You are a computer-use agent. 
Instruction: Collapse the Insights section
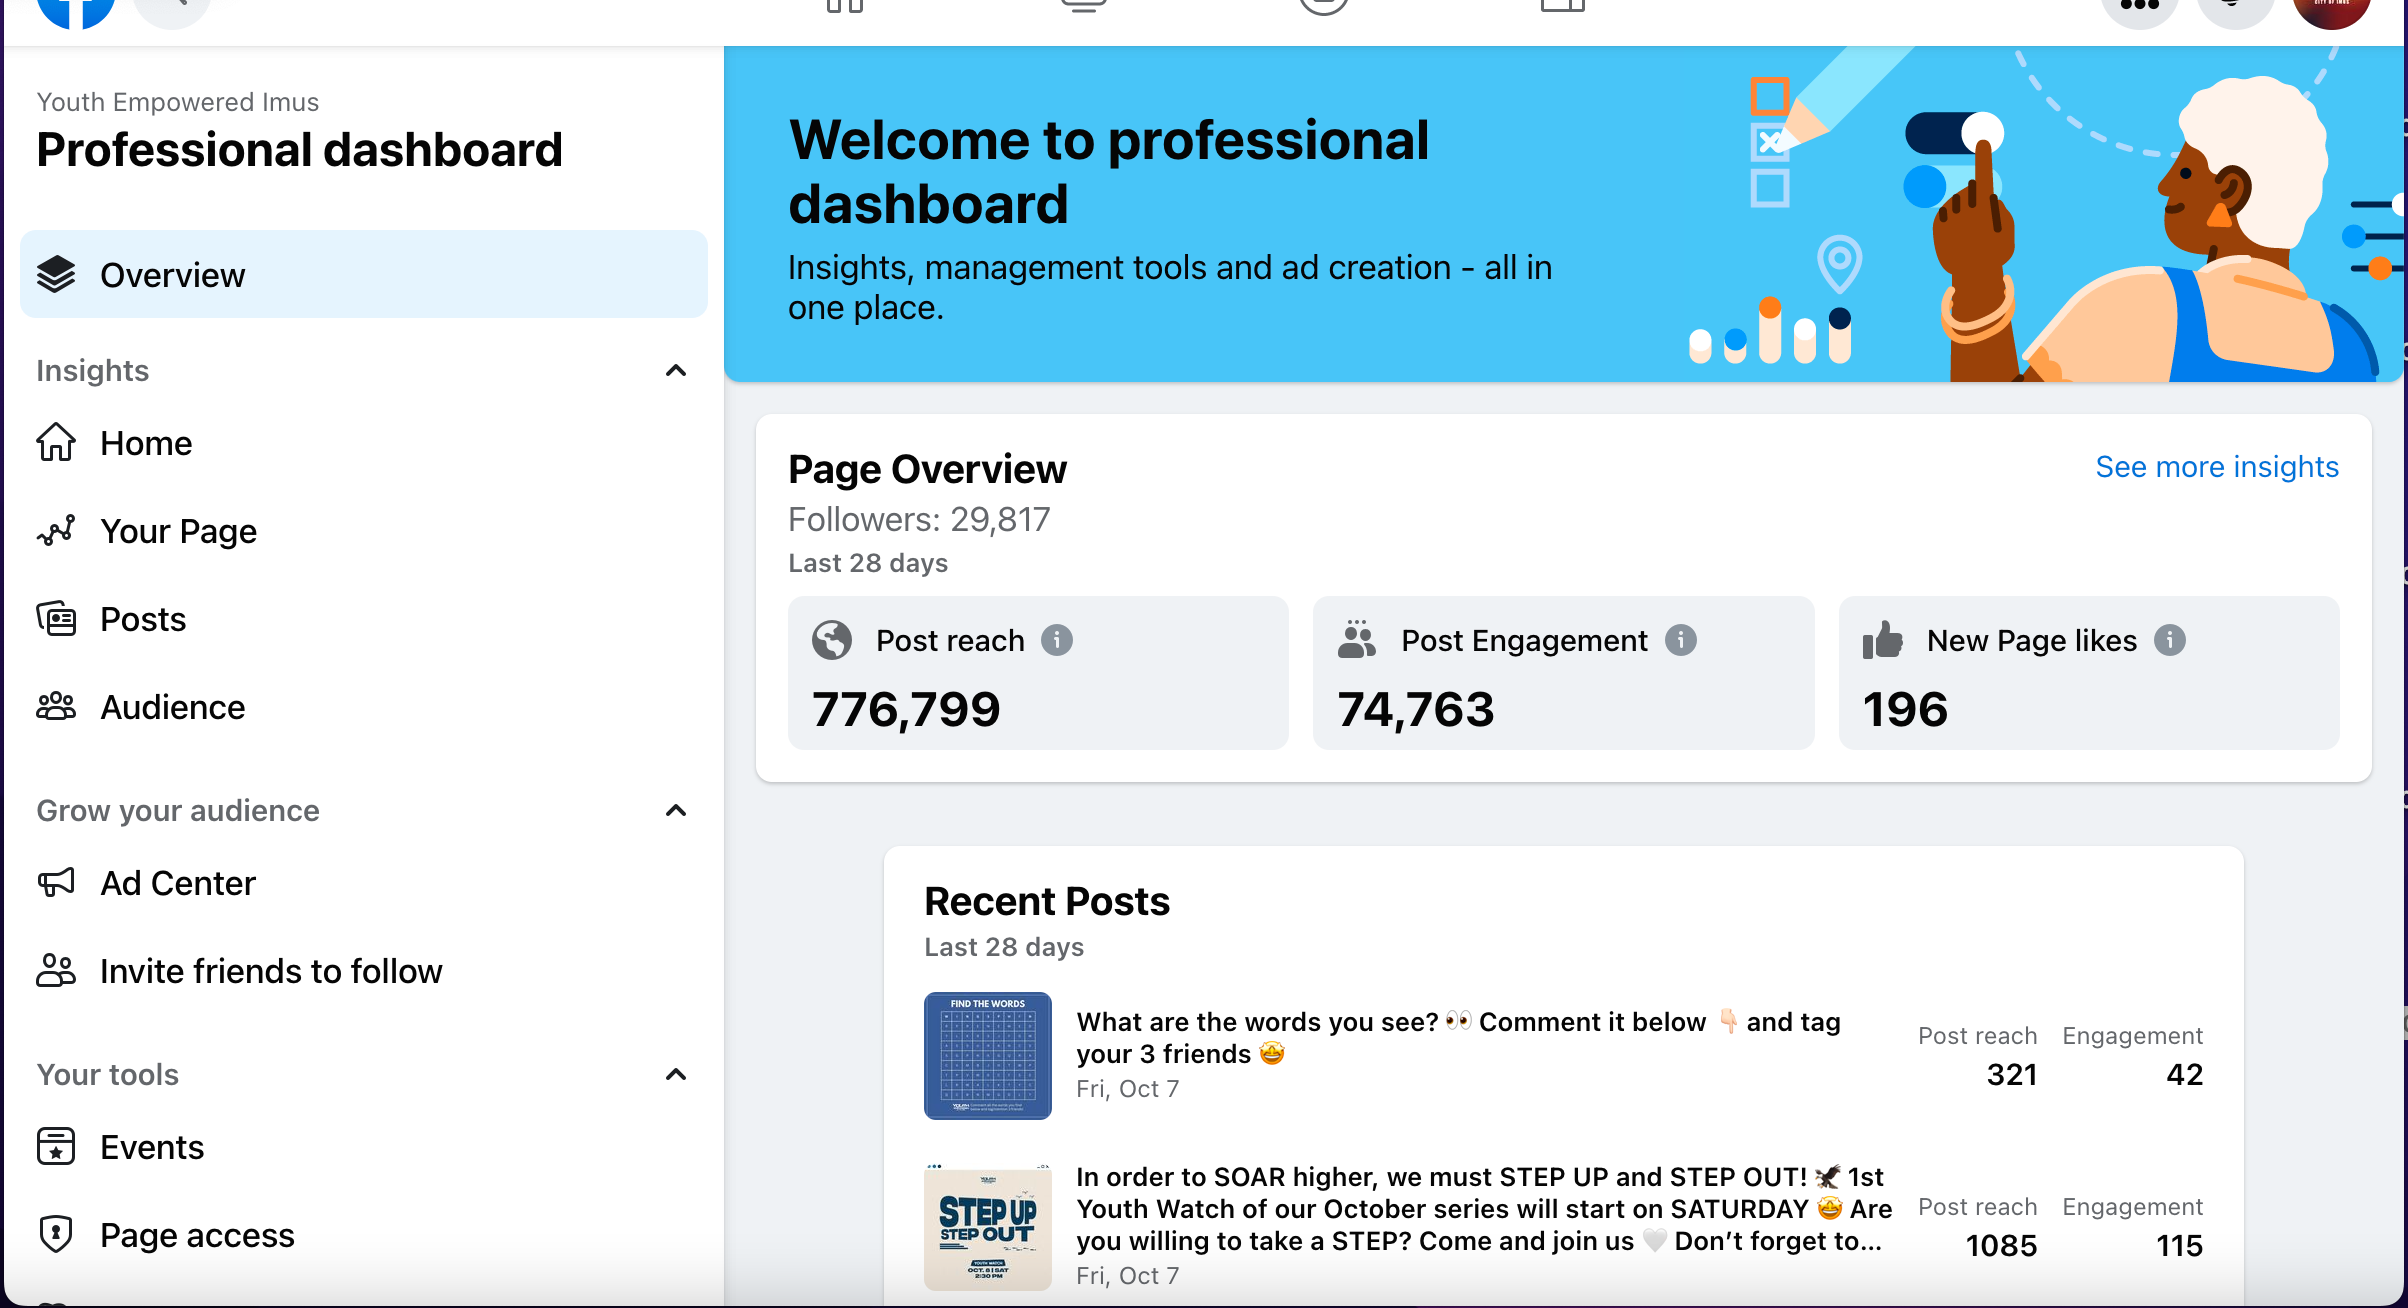tap(676, 371)
